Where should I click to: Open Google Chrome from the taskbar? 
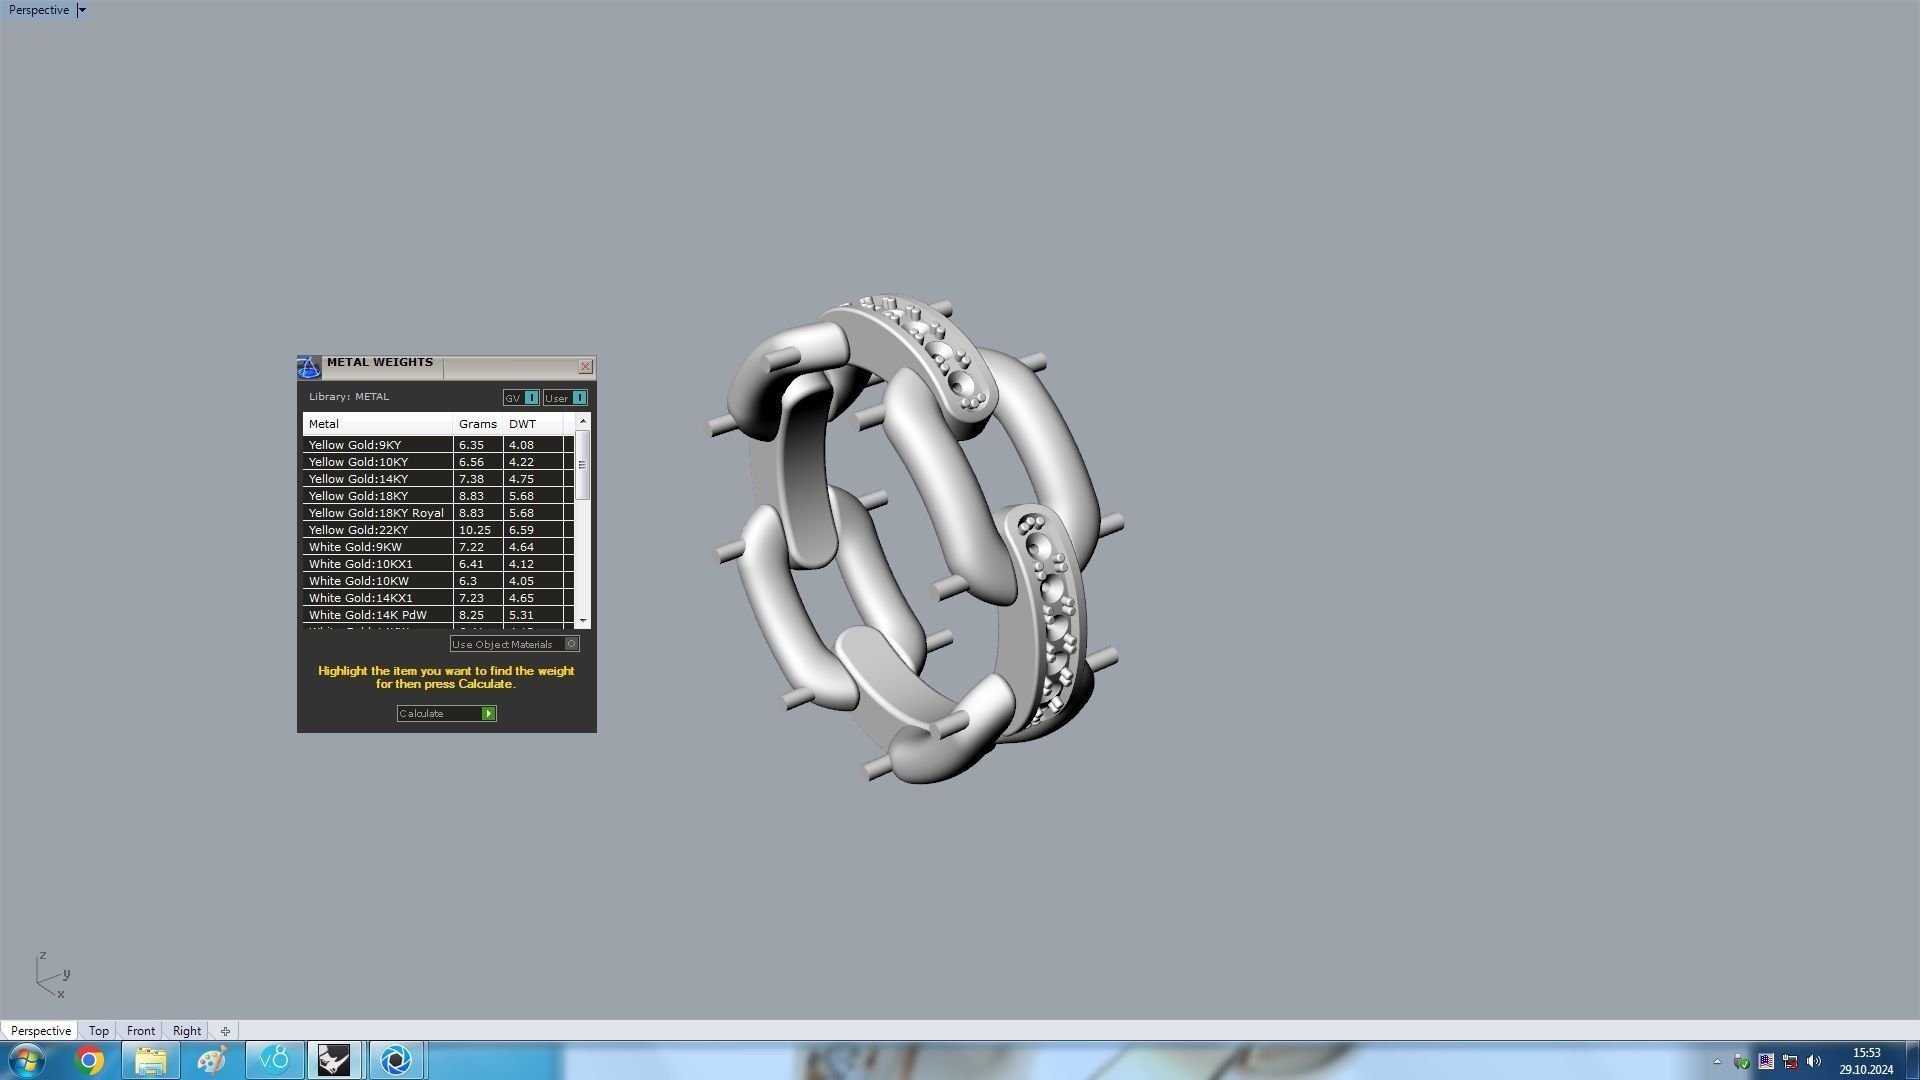pos(90,1060)
